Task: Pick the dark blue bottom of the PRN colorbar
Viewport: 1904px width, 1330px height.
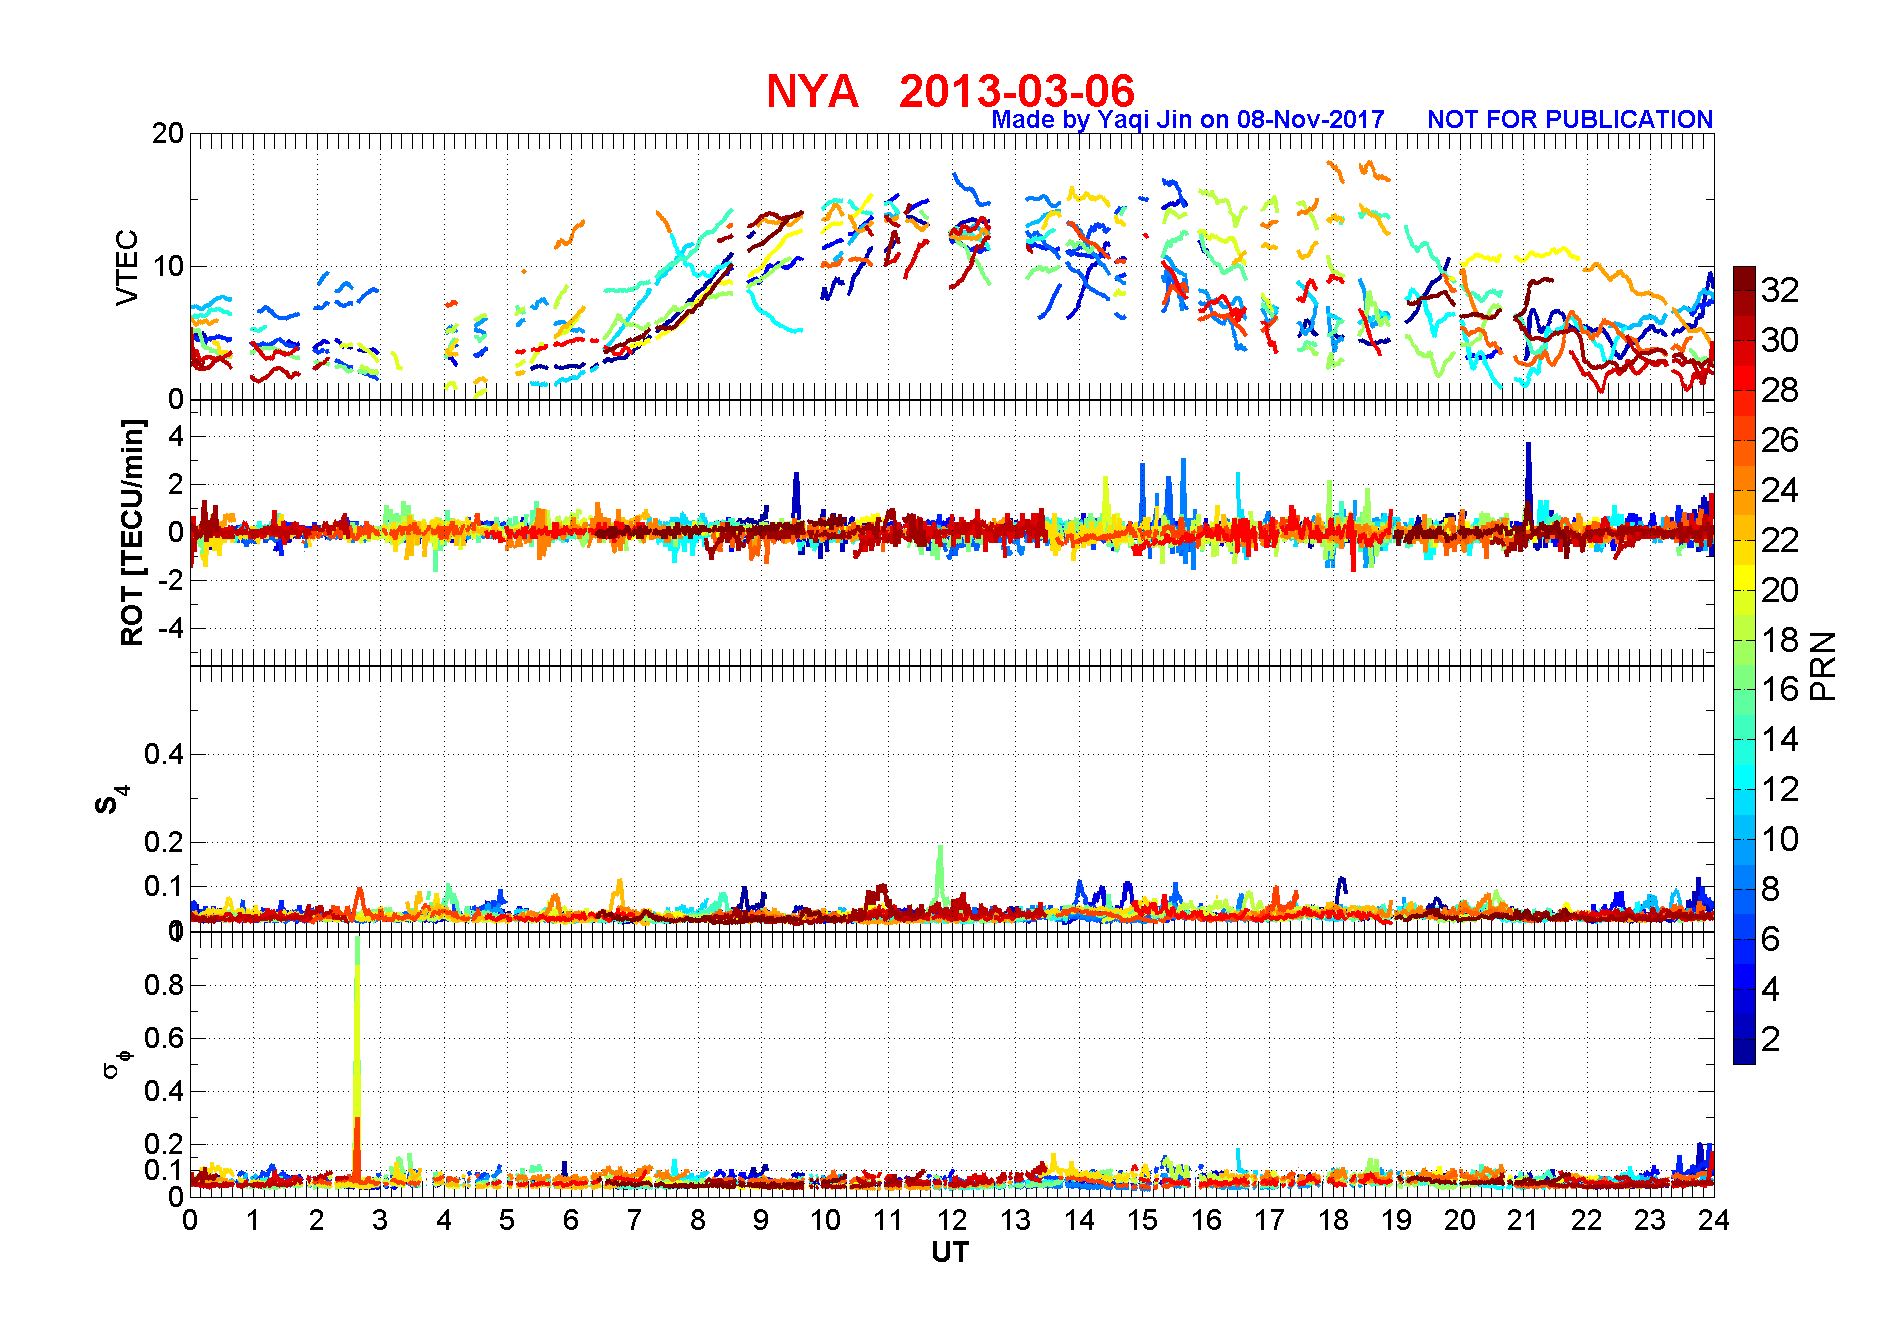Action: pos(1744,1052)
